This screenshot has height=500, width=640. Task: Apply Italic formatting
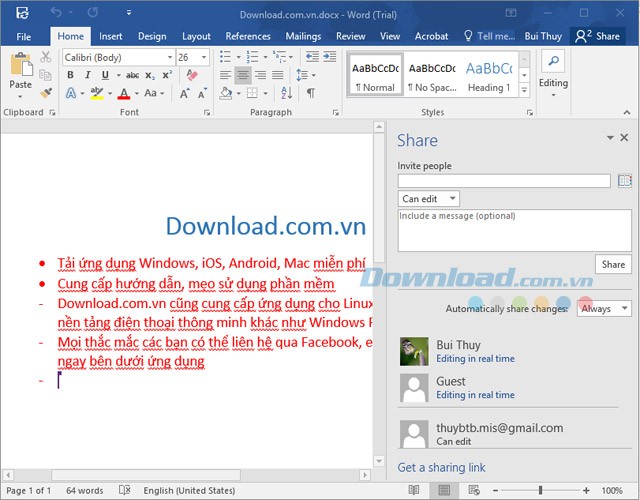coord(88,76)
